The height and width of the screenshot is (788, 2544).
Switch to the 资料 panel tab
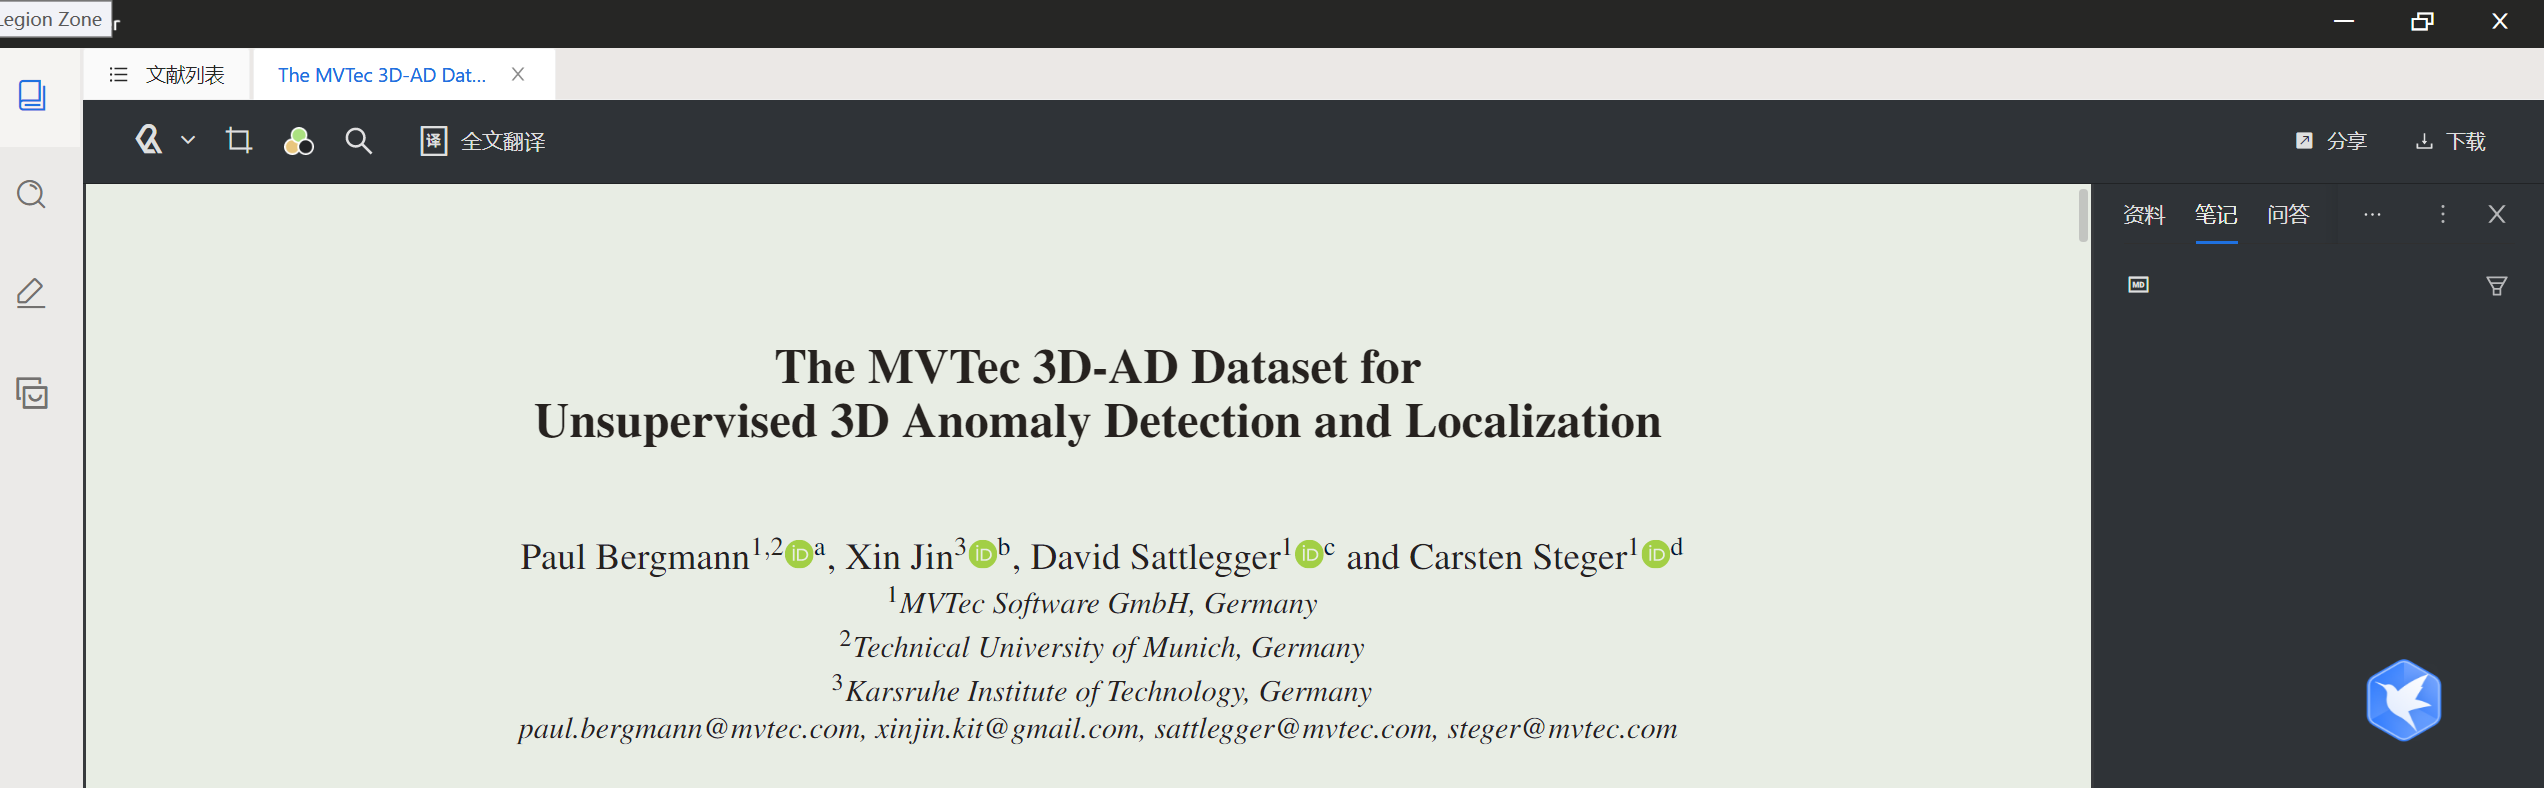(x=2144, y=214)
